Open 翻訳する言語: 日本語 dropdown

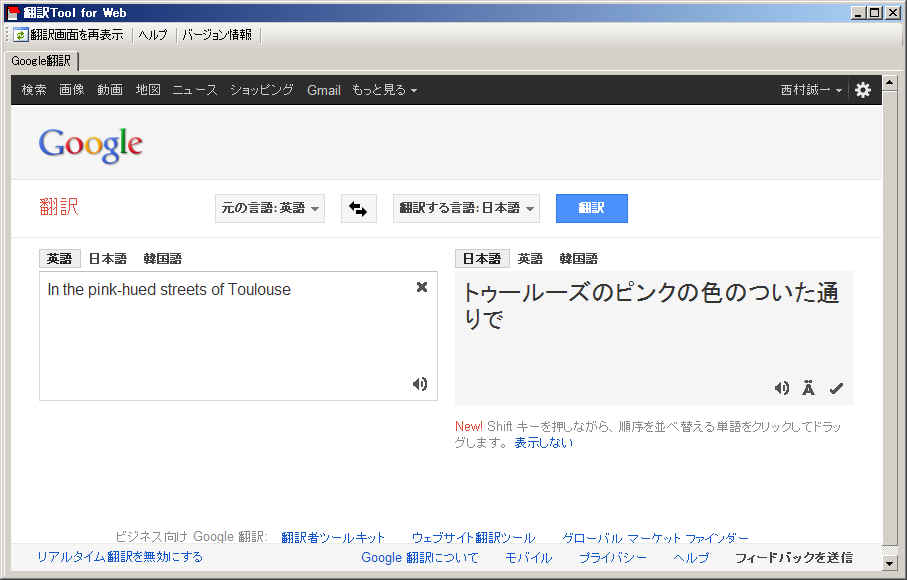point(466,208)
